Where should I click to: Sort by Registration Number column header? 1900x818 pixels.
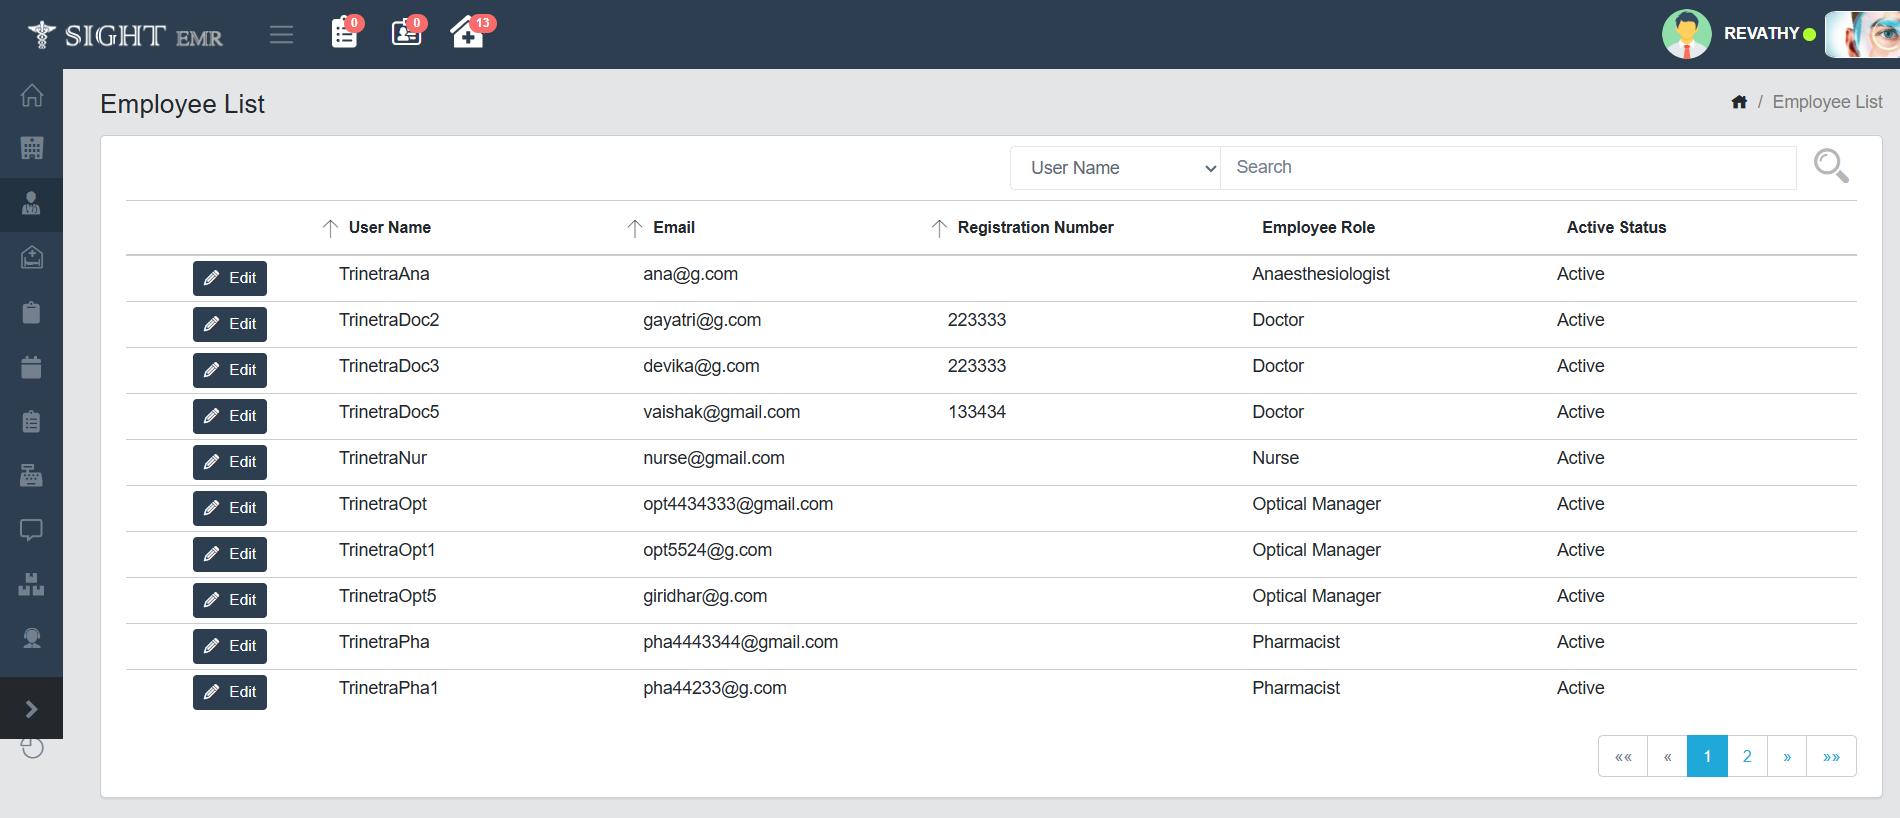click(1034, 228)
